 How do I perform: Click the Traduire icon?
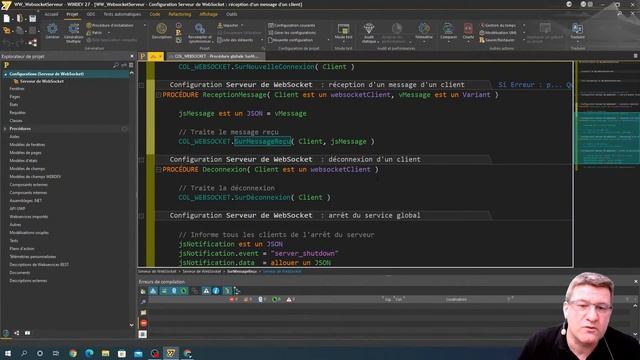pyautogui.click(x=577, y=29)
